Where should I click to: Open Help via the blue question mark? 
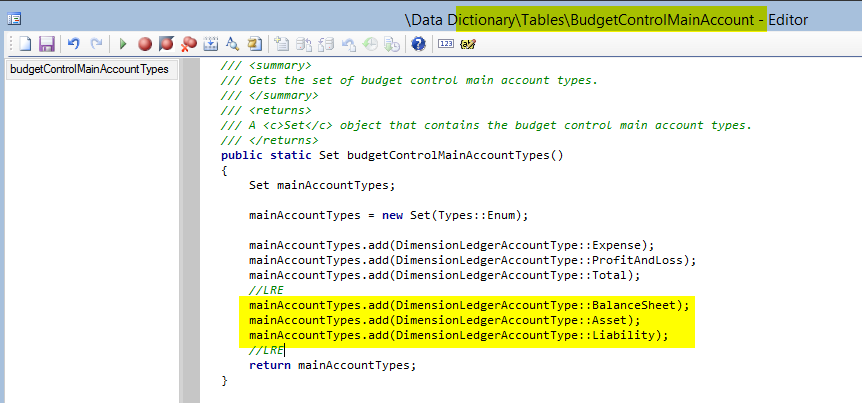pyautogui.click(x=418, y=44)
